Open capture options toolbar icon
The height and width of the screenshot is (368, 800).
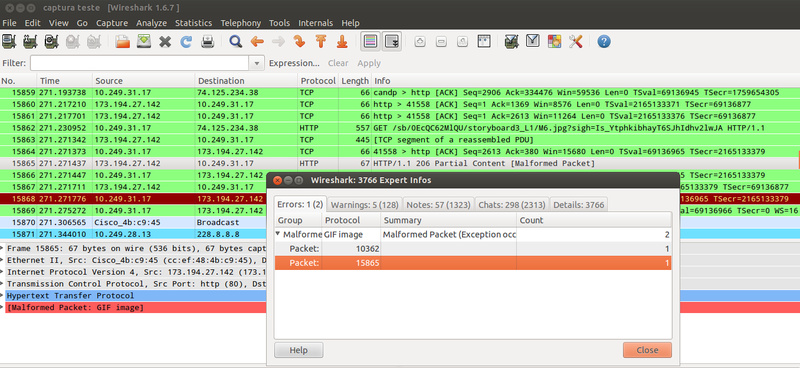[31, 41]
